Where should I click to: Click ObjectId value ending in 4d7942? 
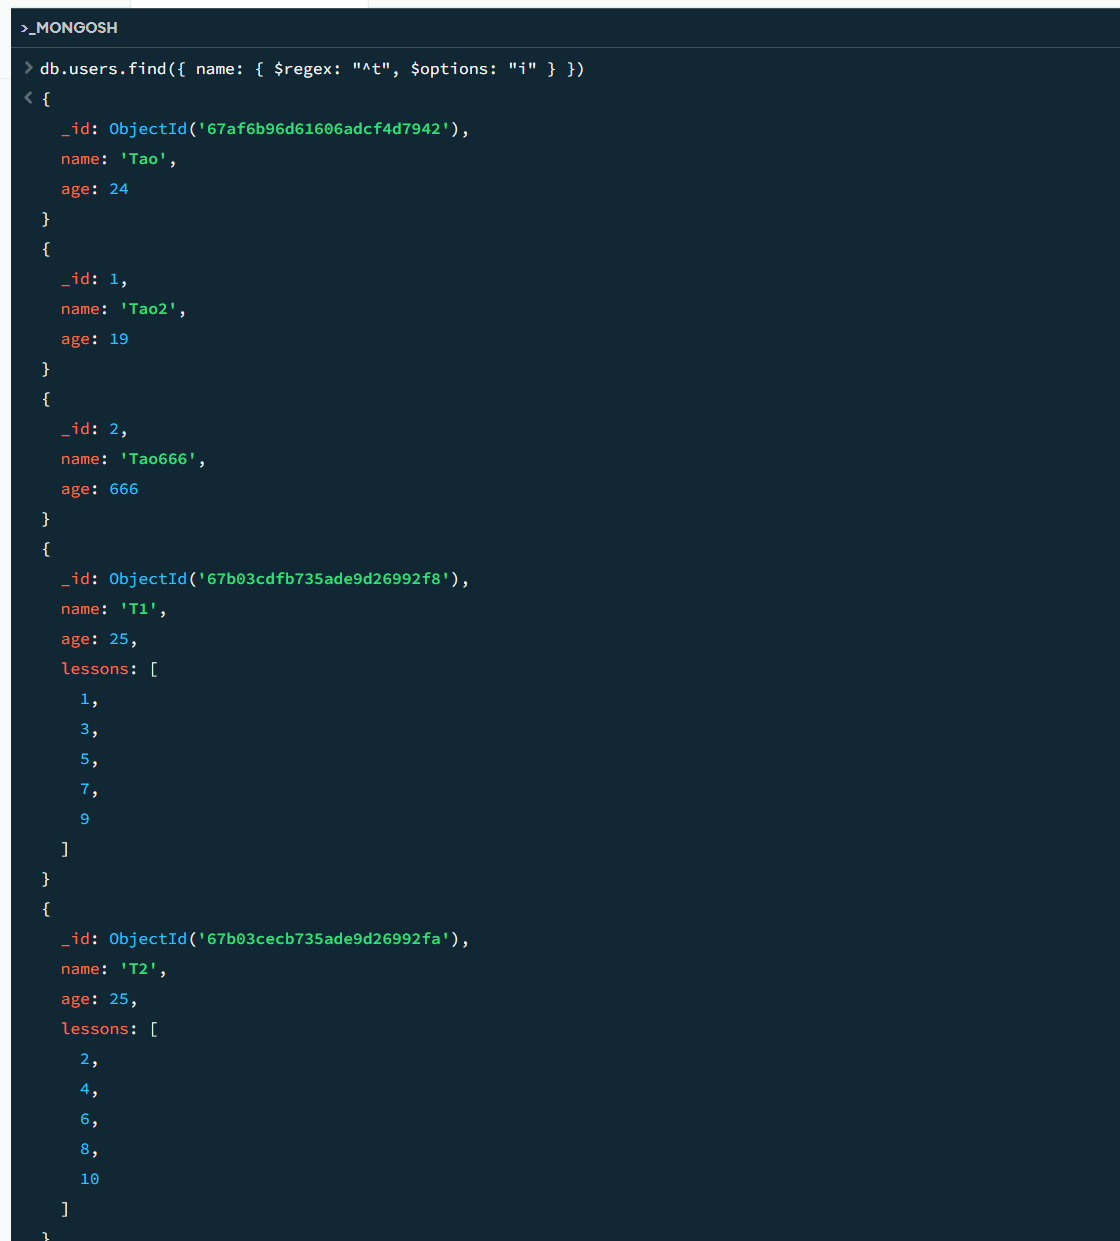click(x=286, y=129)
